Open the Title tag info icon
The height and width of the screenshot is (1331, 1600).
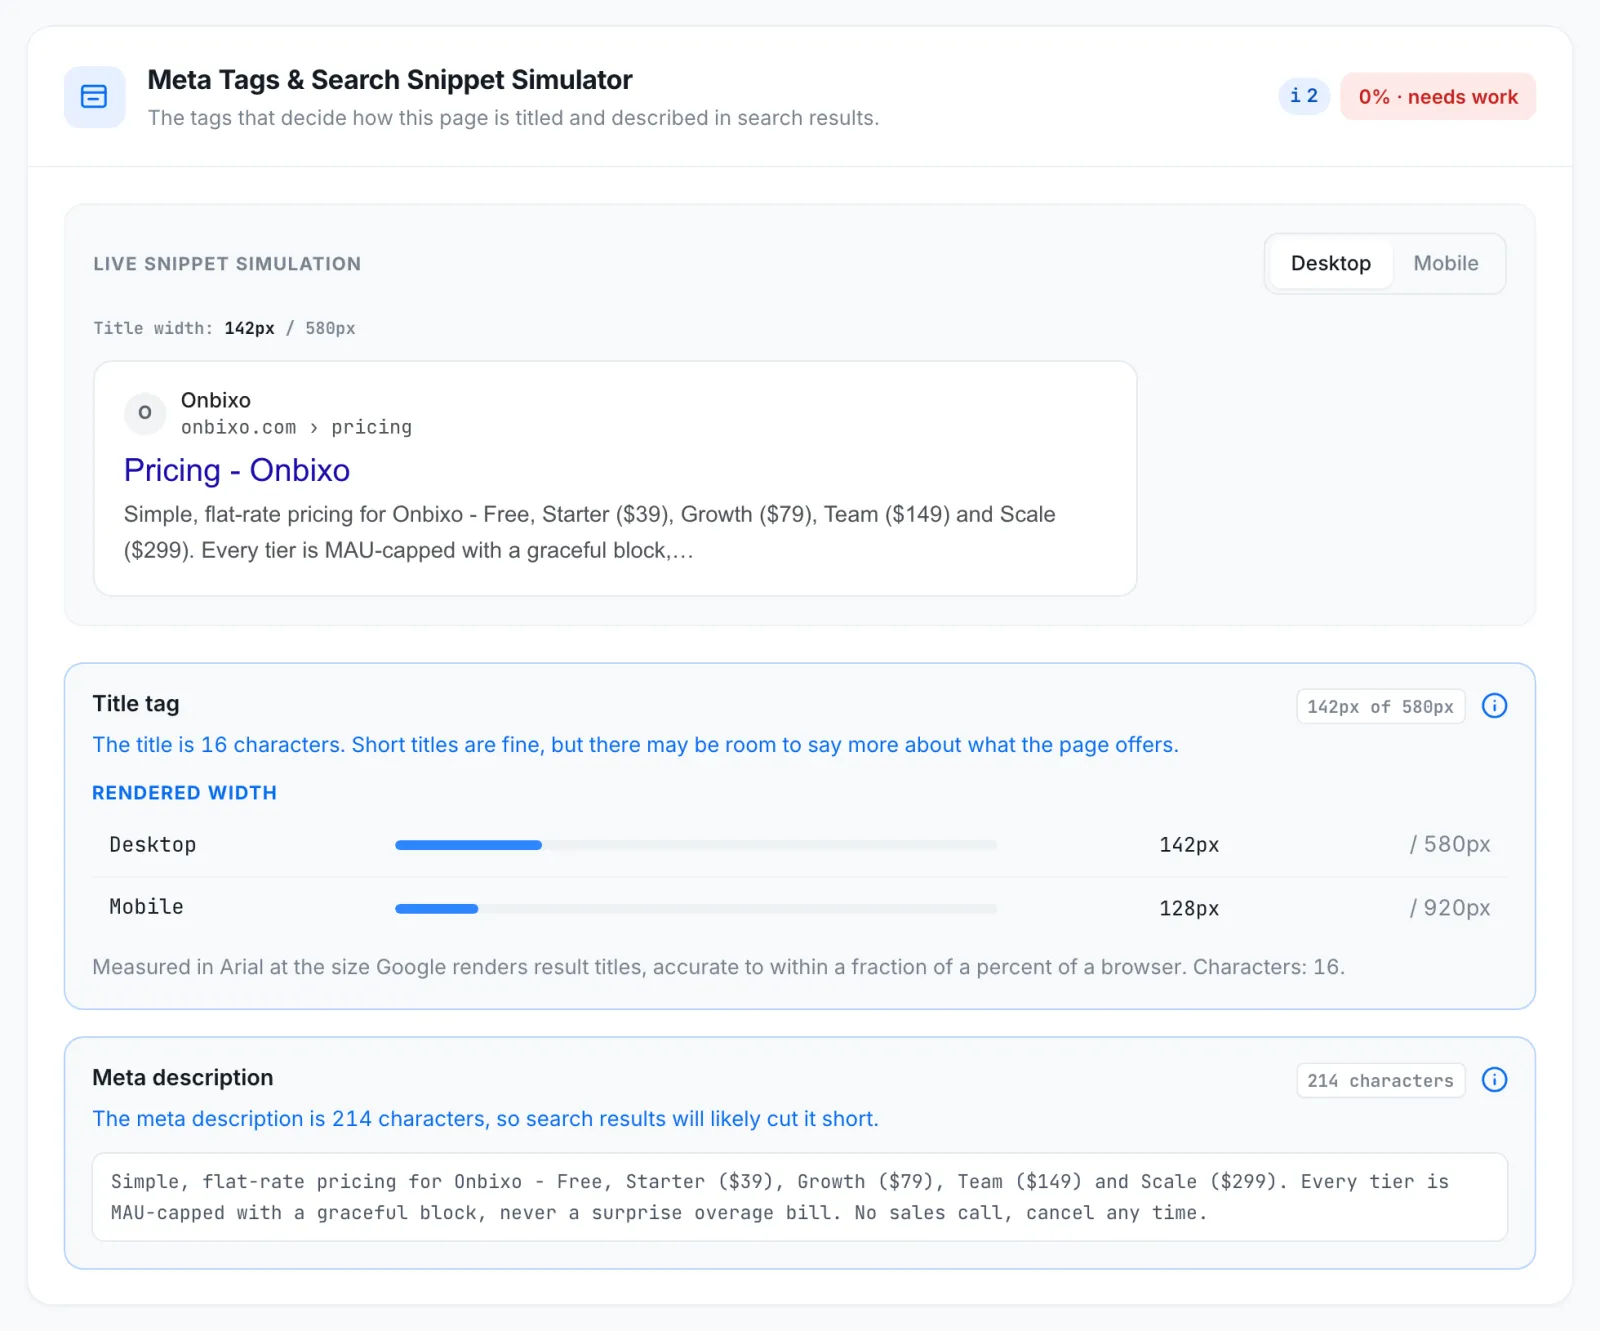point(1494,706)
